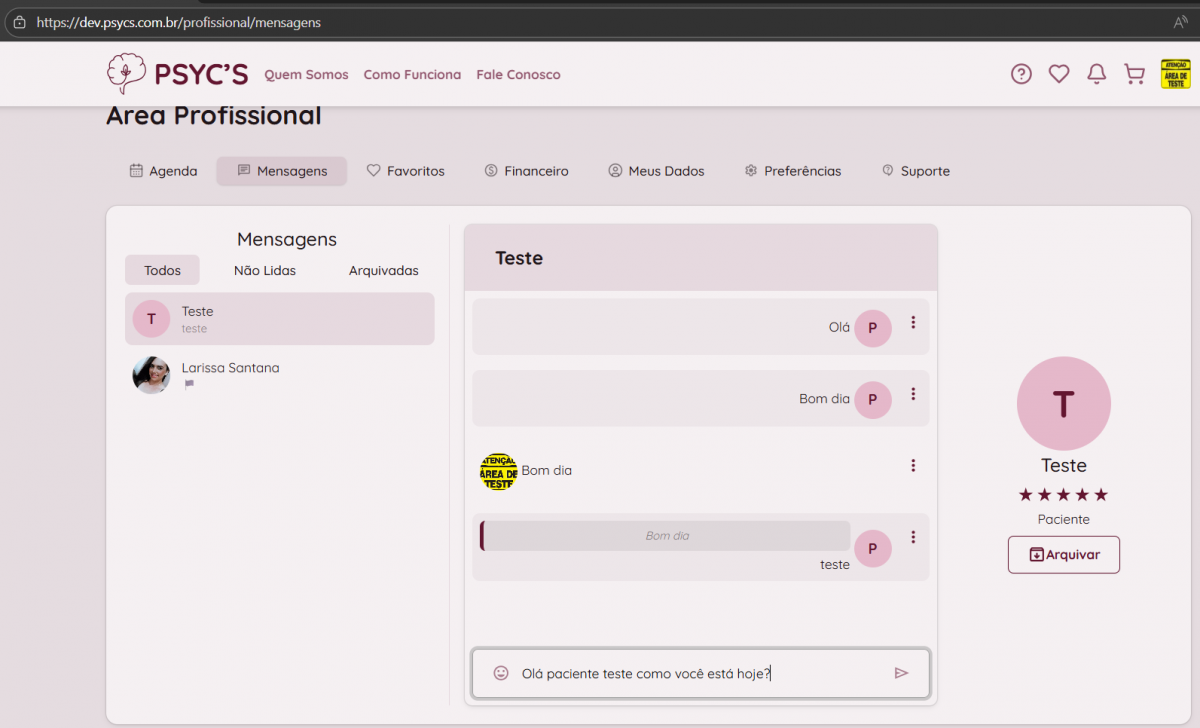Open options menu for "teste" reply message
This screenshot has height=728, width=1200.
[913, 537]
